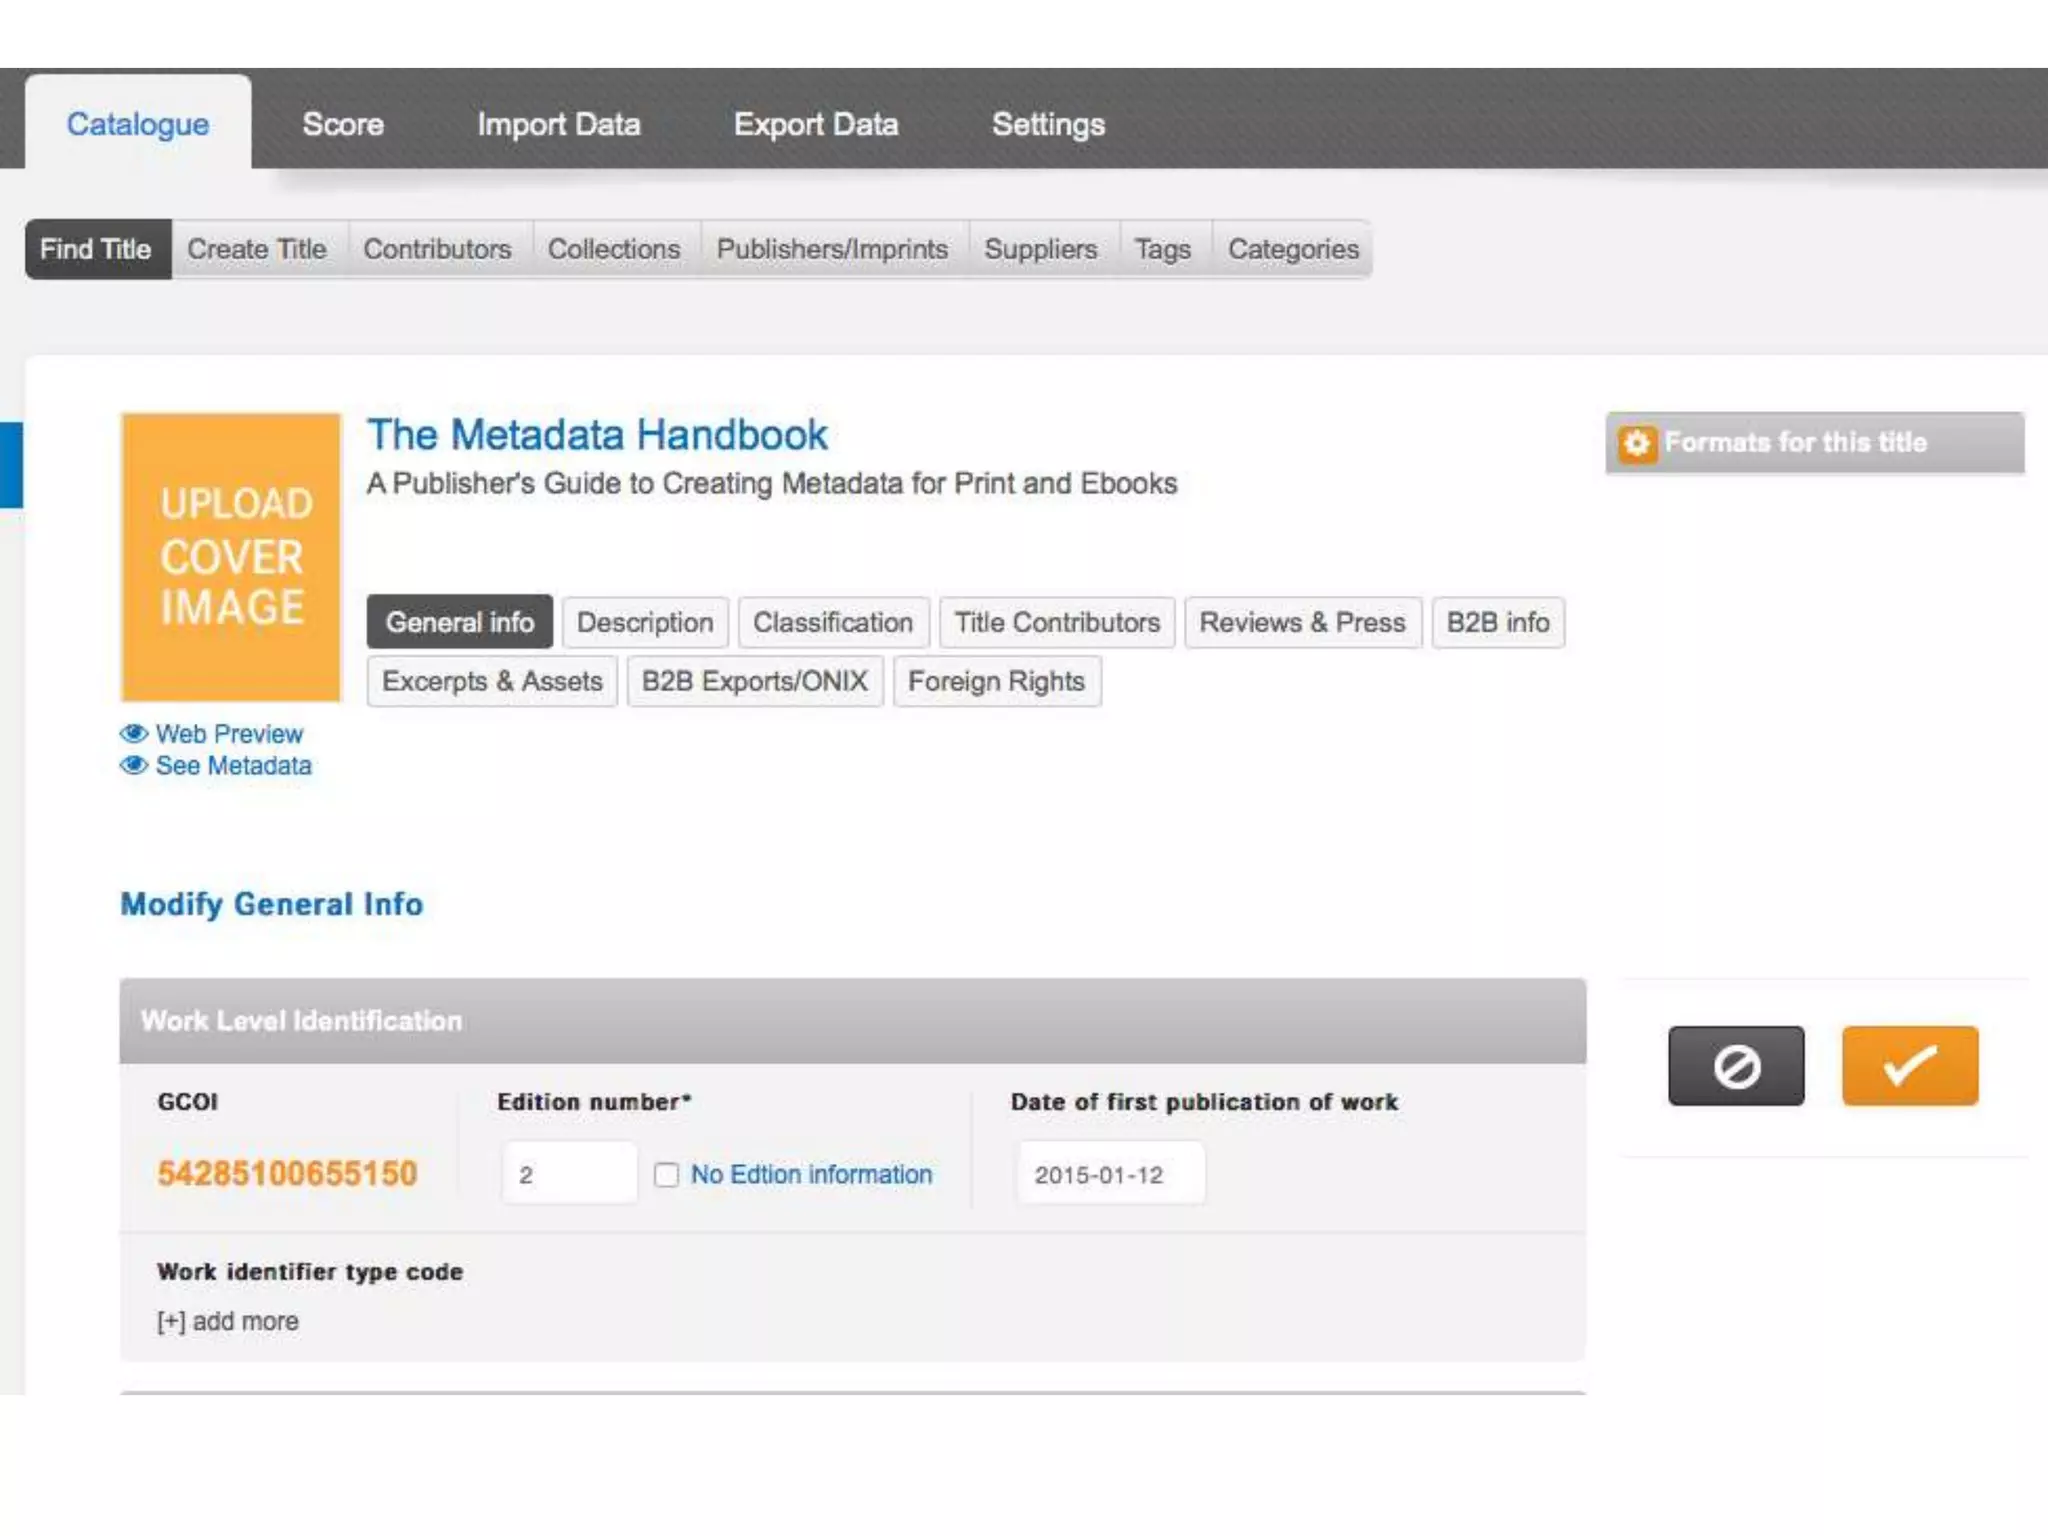Switch to the Import Data tab
Image resolution: width=2048 pixels, height=1536 pixels.
pyautogui.click(x=558, y=124)
